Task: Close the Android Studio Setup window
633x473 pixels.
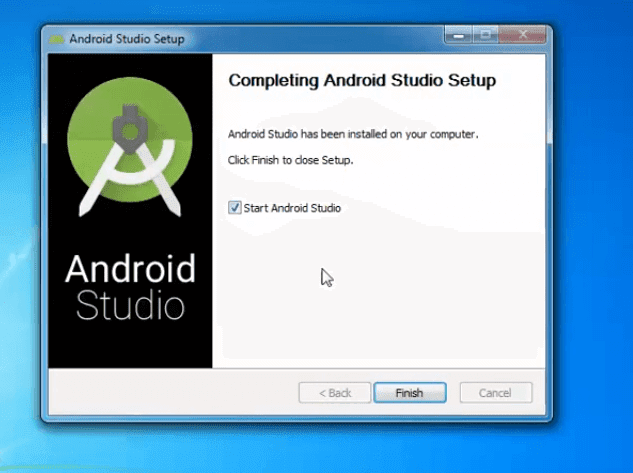Action: click(x=522, y=35)
